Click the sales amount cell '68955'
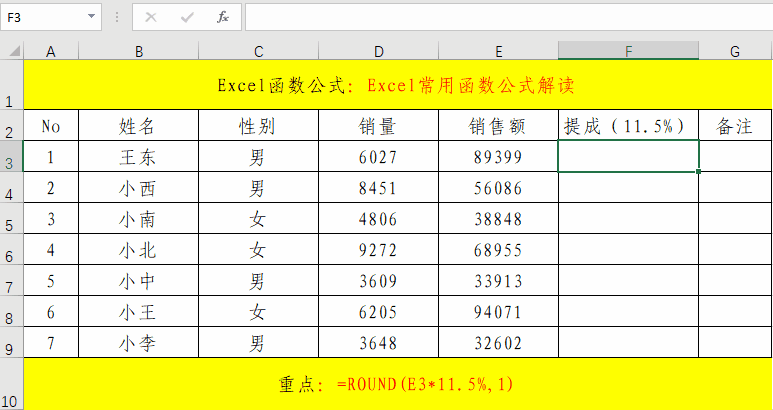Viewport: 773px width, 410px height. (498, 250)
